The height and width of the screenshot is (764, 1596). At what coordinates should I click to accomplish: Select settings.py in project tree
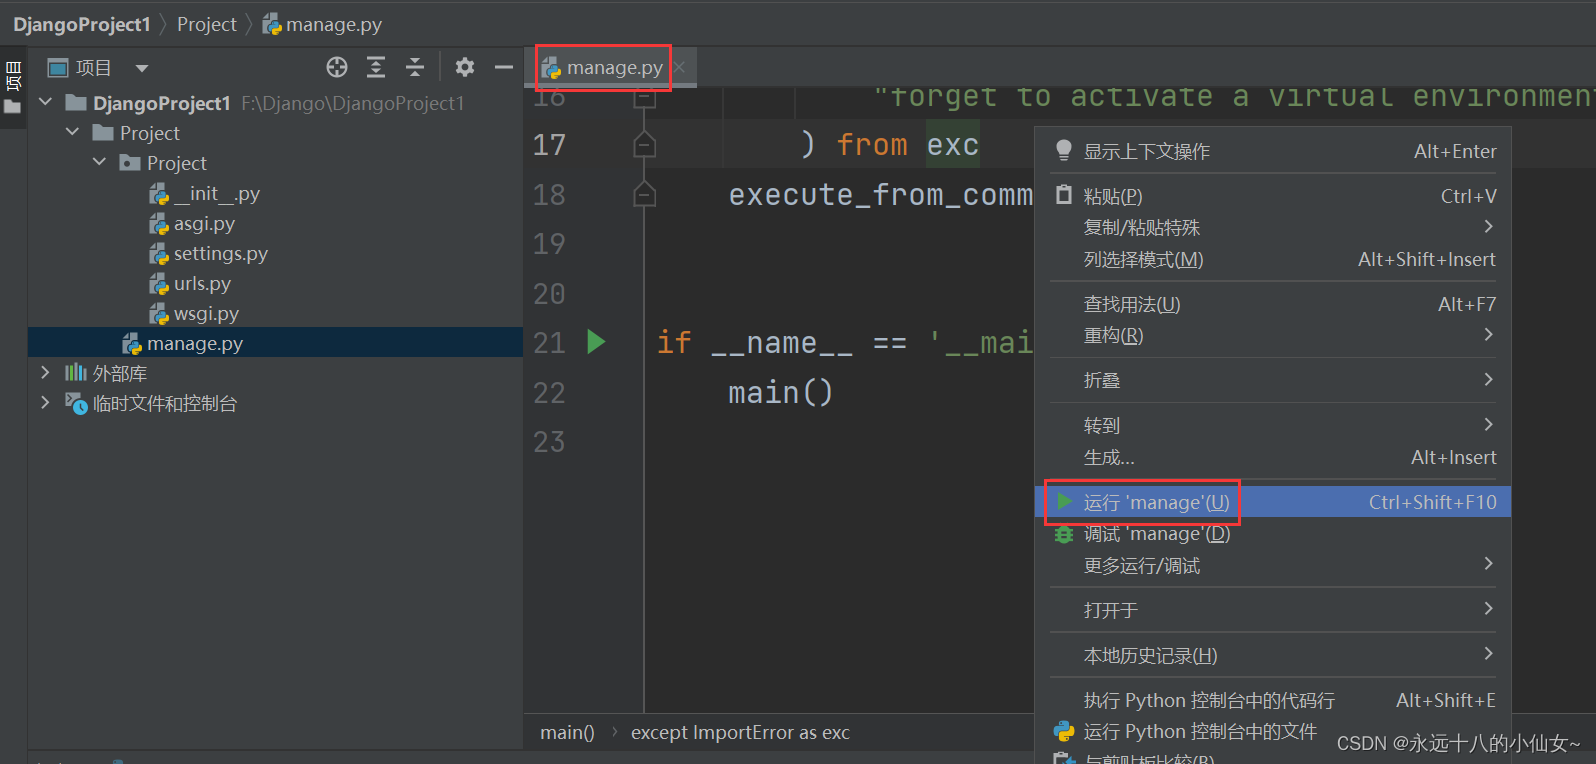[x=209, y=253]
